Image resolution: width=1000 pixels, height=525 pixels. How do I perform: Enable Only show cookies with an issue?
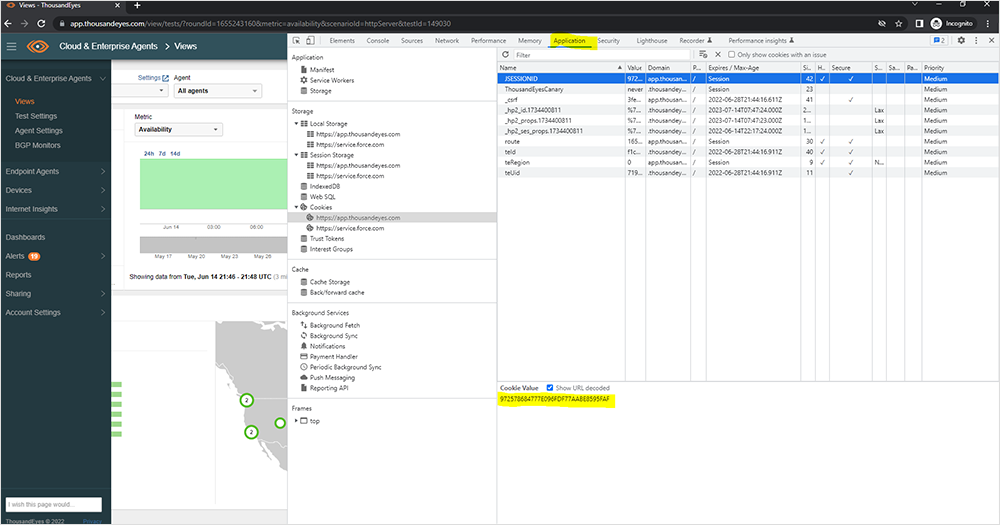731,55
